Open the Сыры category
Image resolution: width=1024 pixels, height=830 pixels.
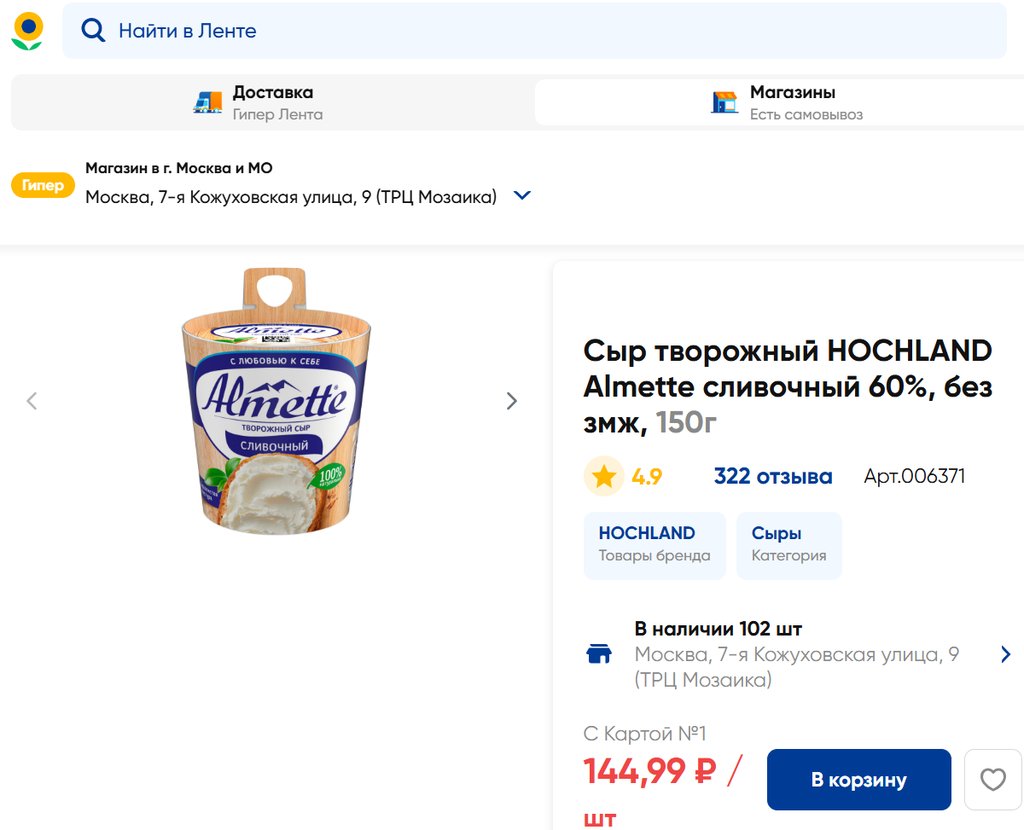pos(789,545)
